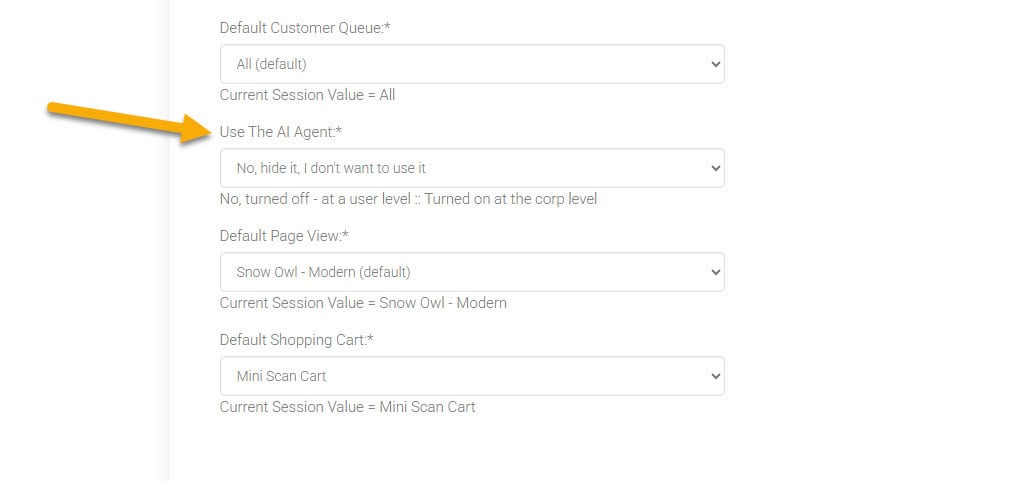Click the "Default Shopping Cart:*" label
The image size is (1024, 481).
tap(296, 340)
